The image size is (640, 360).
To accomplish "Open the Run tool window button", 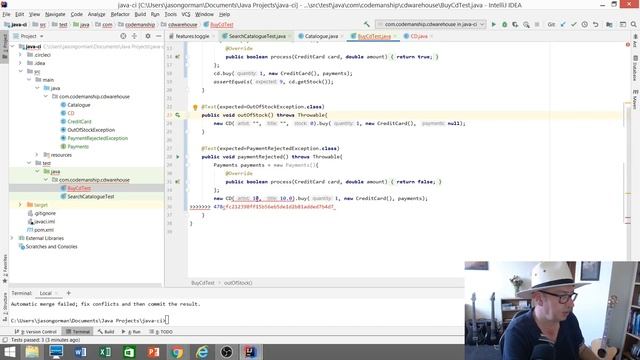I will [x=131, y=332].
